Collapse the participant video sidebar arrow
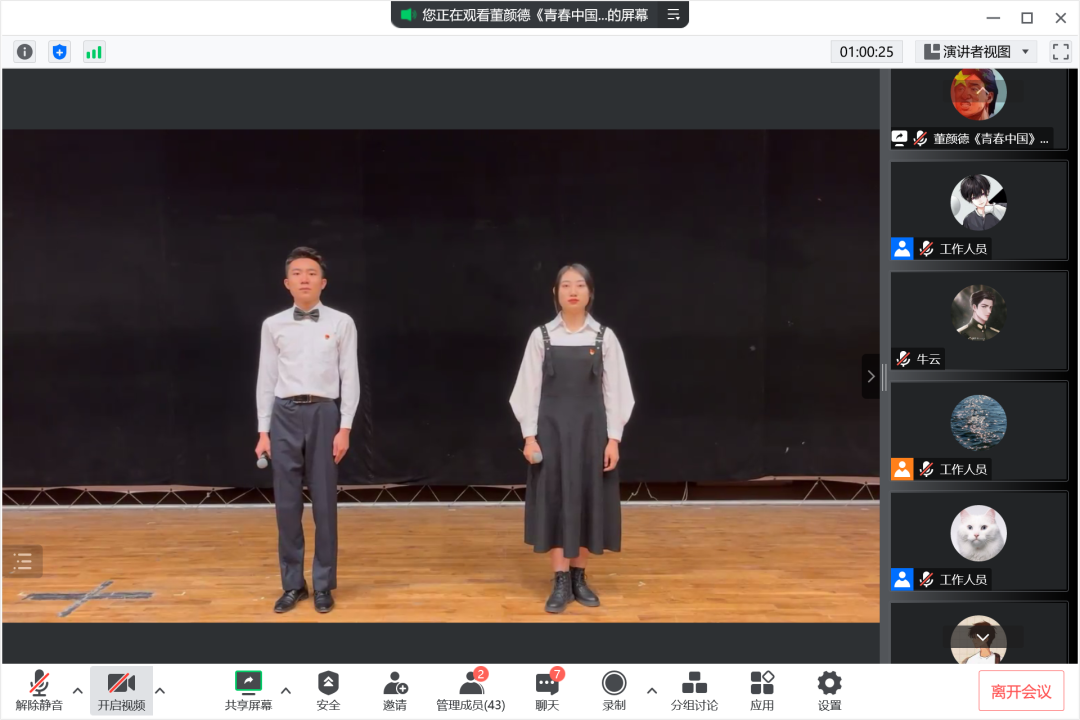Image resolution: width=1080 pixels, height=720 pixels. pyautogui.click(x=870, y=376)
